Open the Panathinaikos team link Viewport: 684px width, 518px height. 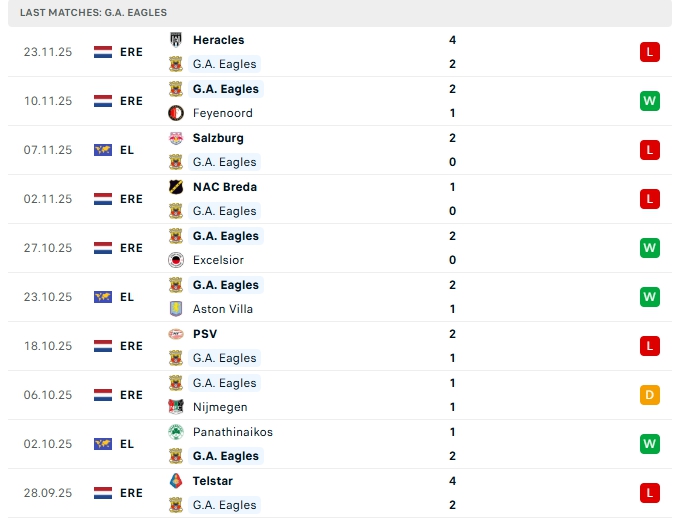[x=232, y=432]
